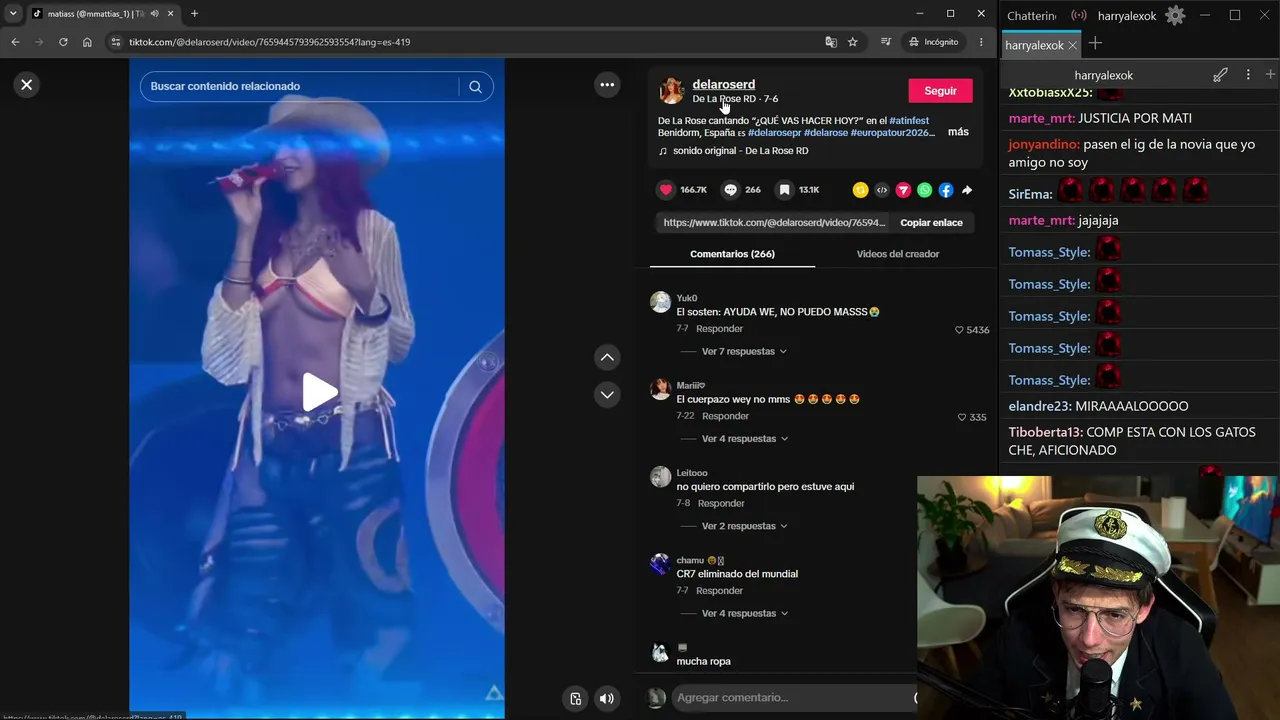Image resolution: width=1280 pixels, height=720 pixels.
Task: Open Yuk0's commenter avatar
Action: 660,302
